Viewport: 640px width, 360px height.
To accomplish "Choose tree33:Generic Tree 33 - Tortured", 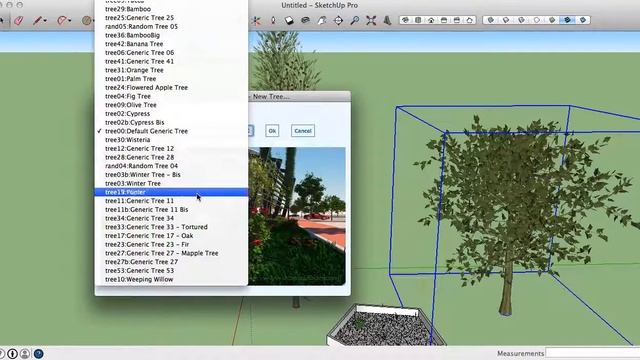I will tap(171, 227).
